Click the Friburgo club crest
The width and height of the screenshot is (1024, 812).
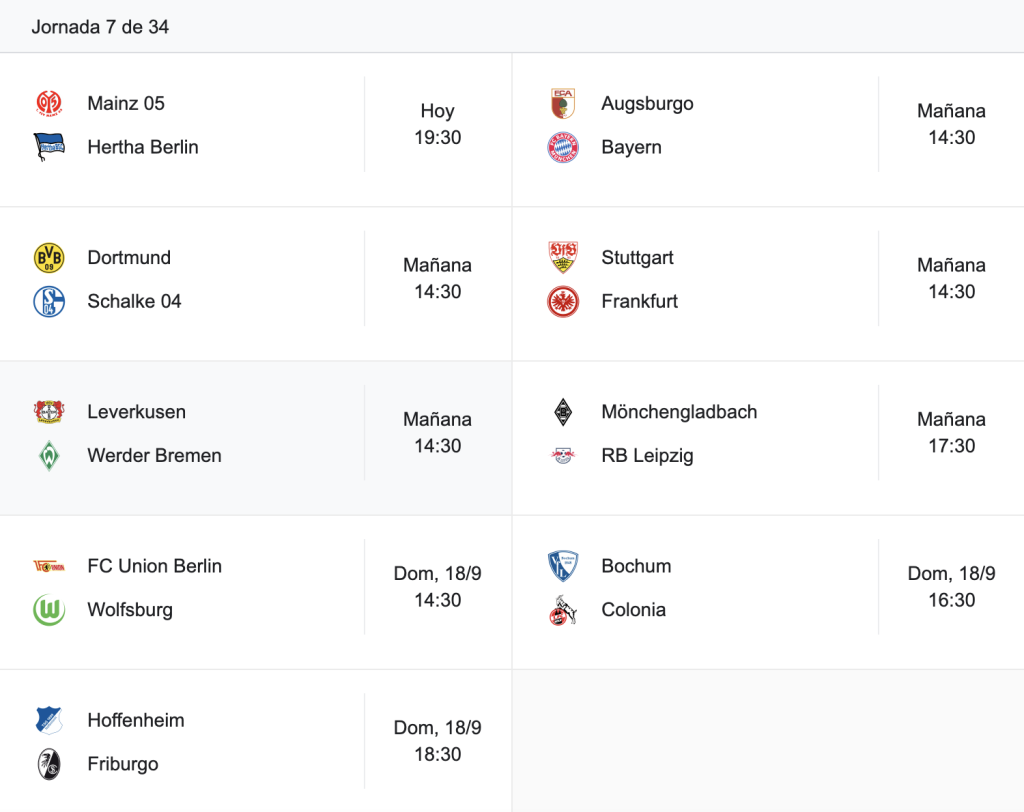tap(49, 764)
